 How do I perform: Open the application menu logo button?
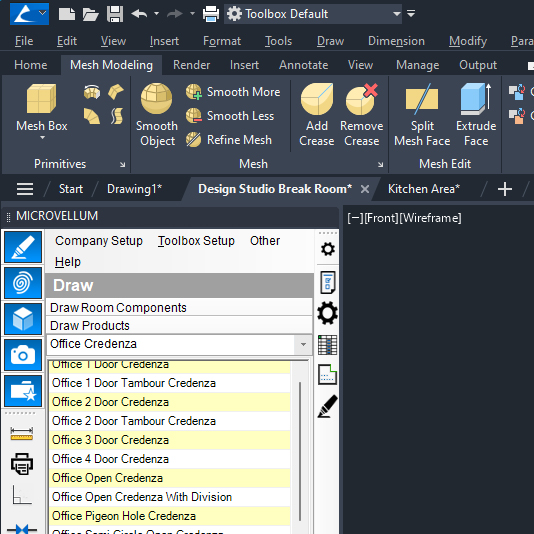coord(29,14)
